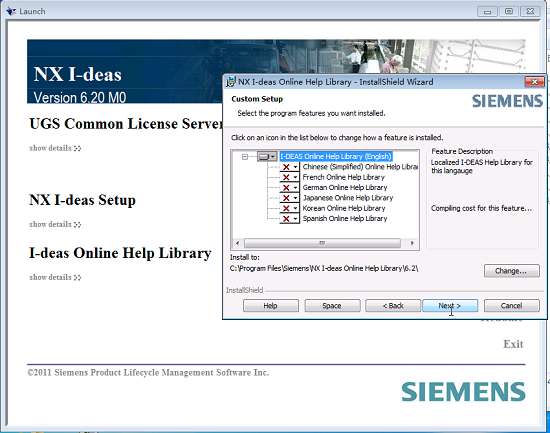550x433 pixels.
Task: Select the Korean Online Help Library label
Action: click(x=344, y=208)
